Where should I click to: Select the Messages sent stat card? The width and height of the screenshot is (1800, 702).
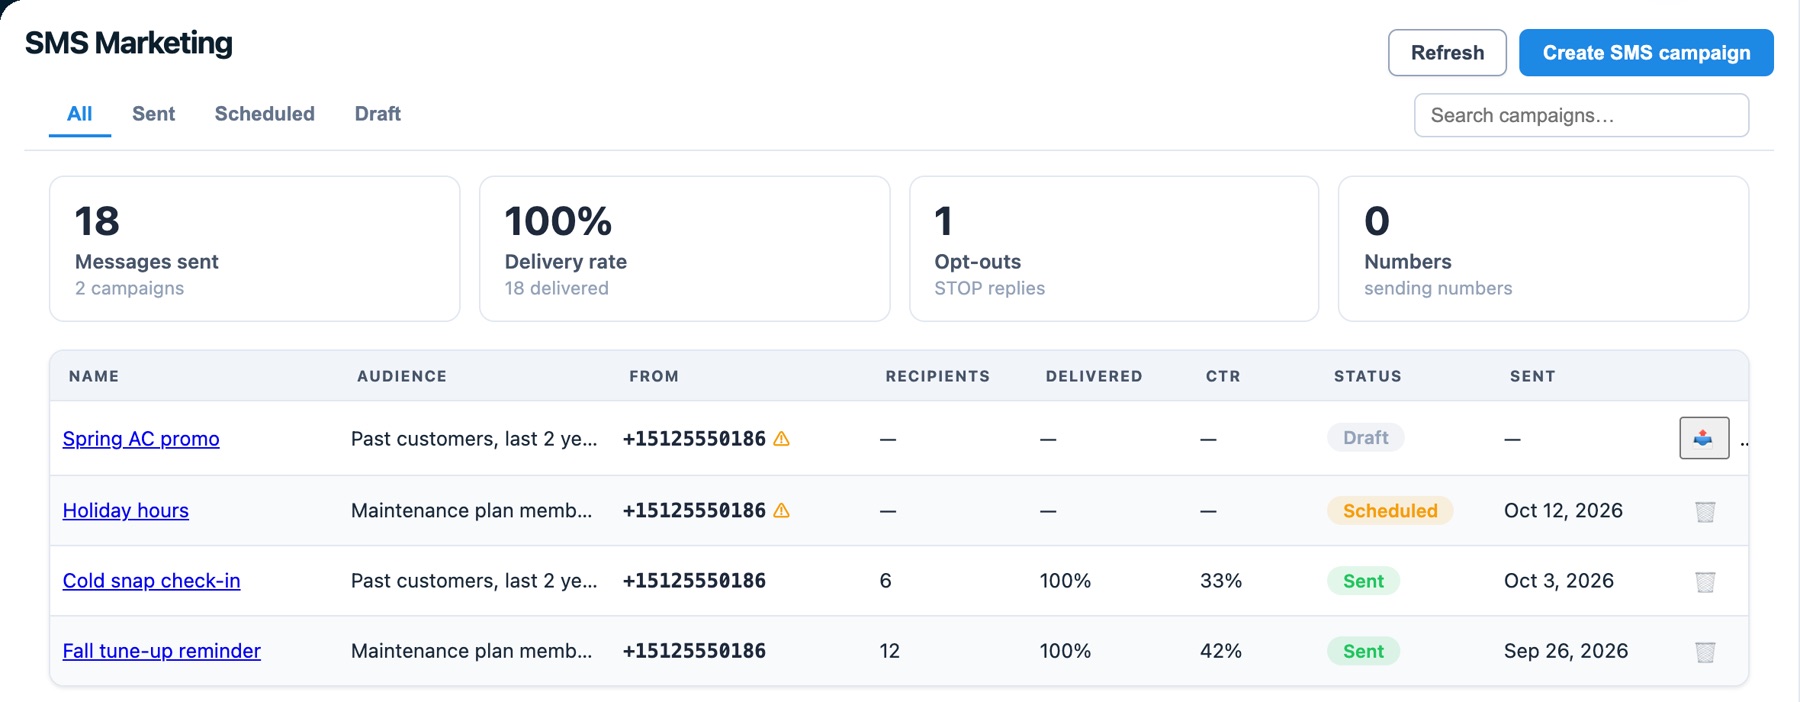coord(255,249)
